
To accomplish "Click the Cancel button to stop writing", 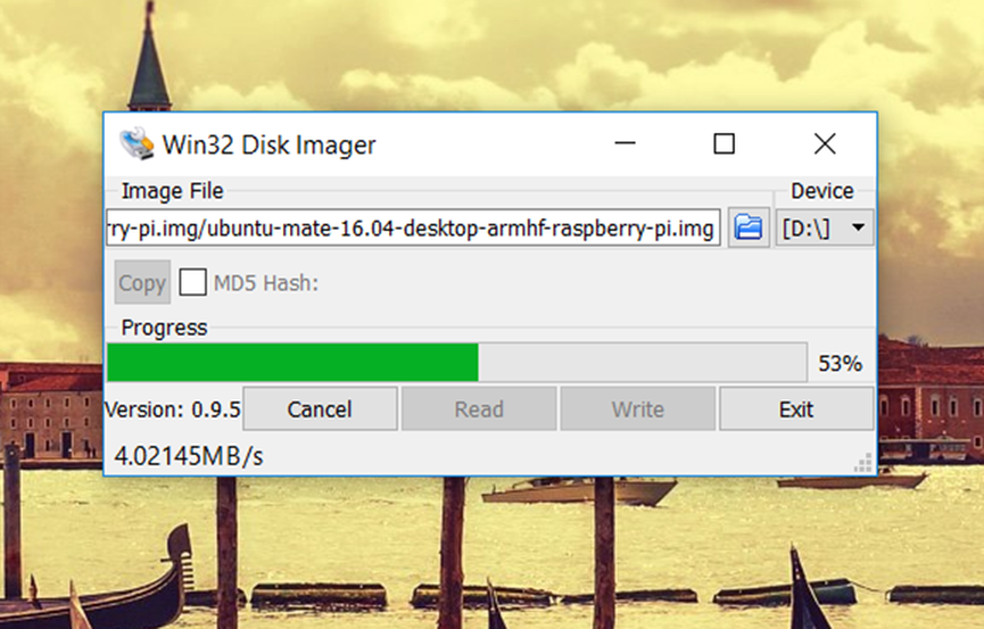I will click(320, 409).
